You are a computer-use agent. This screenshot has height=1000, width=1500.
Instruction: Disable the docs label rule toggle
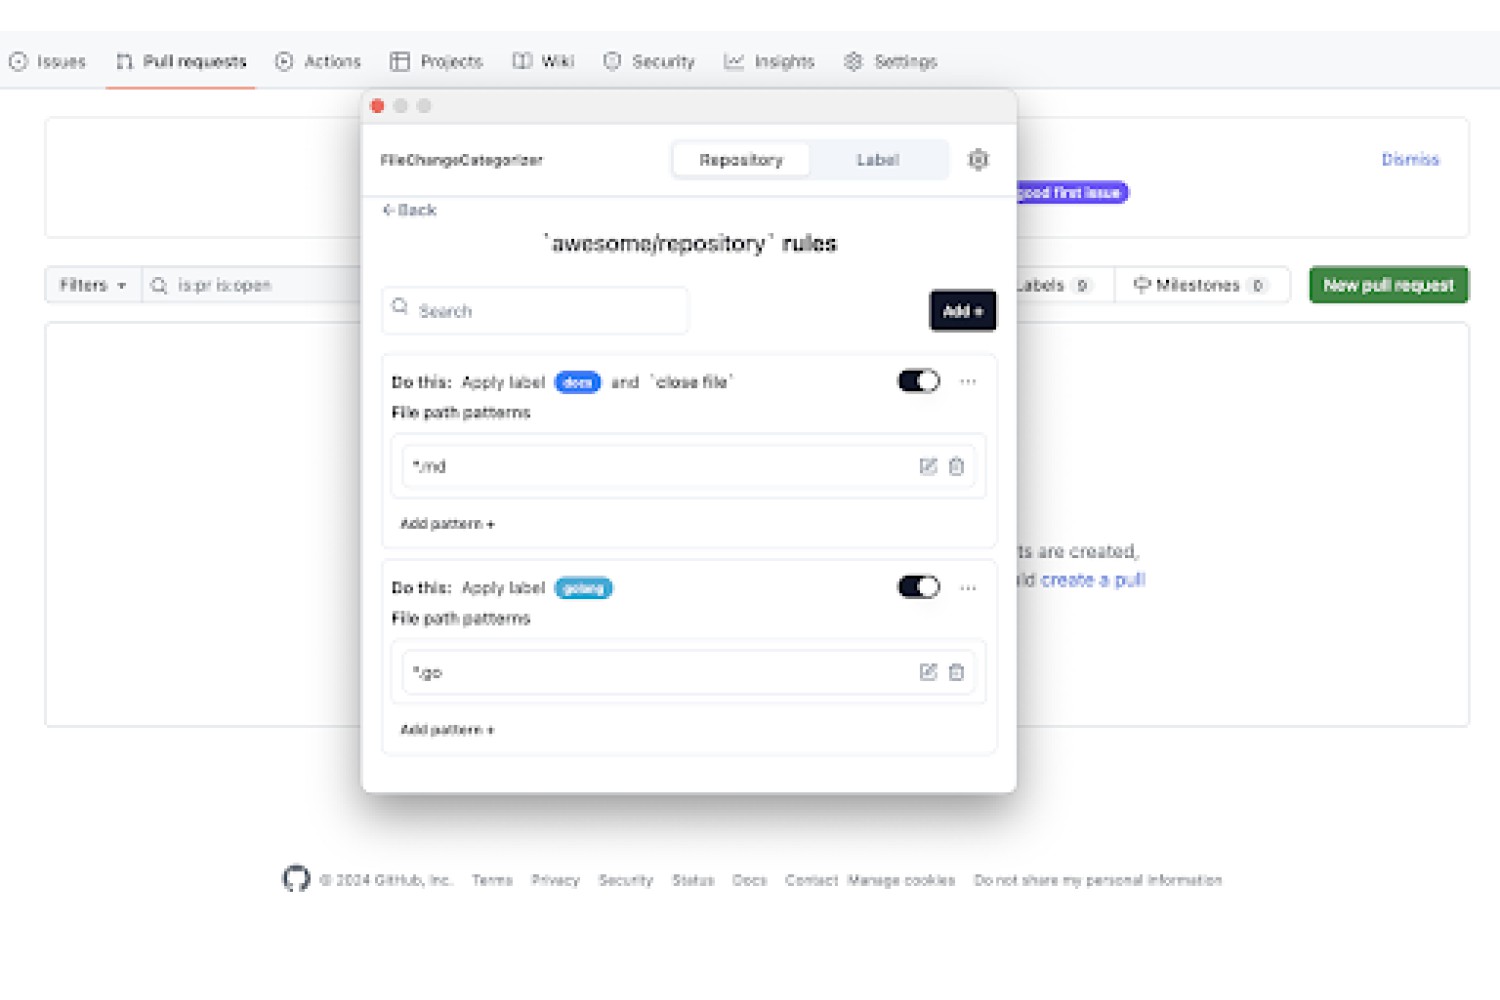click(x=918, y=381)
